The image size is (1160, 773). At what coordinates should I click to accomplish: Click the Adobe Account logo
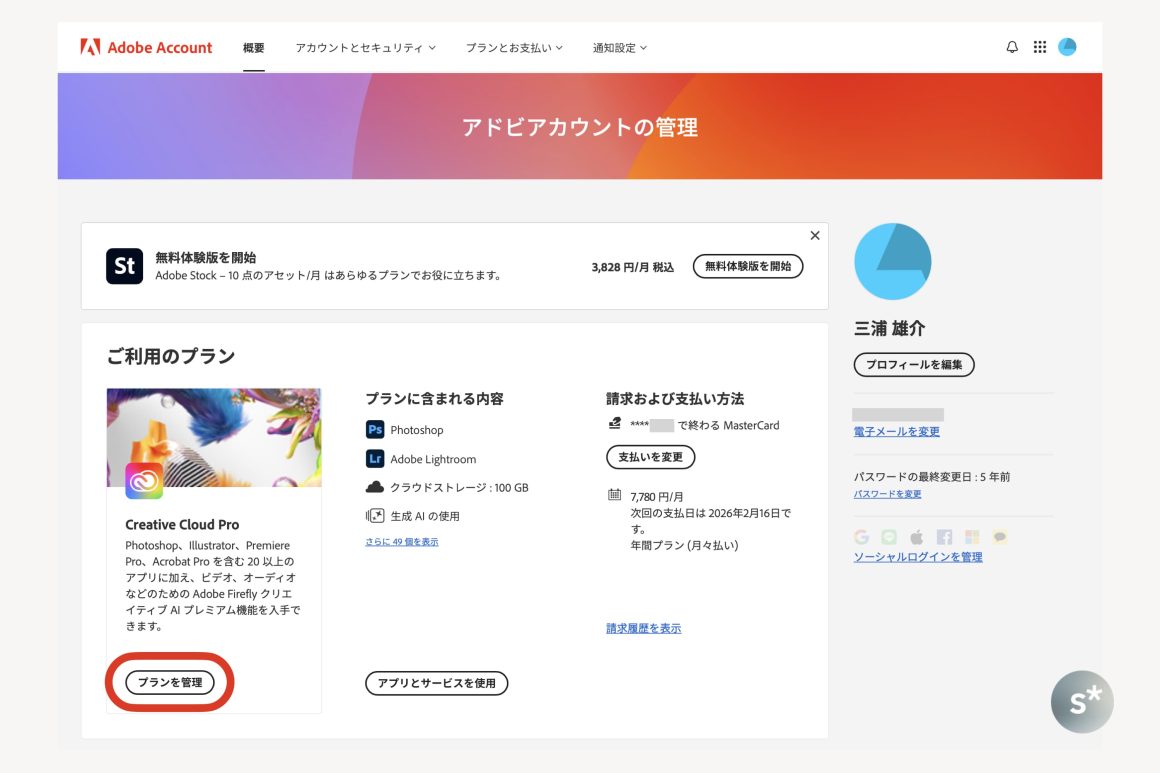[146, 47]
